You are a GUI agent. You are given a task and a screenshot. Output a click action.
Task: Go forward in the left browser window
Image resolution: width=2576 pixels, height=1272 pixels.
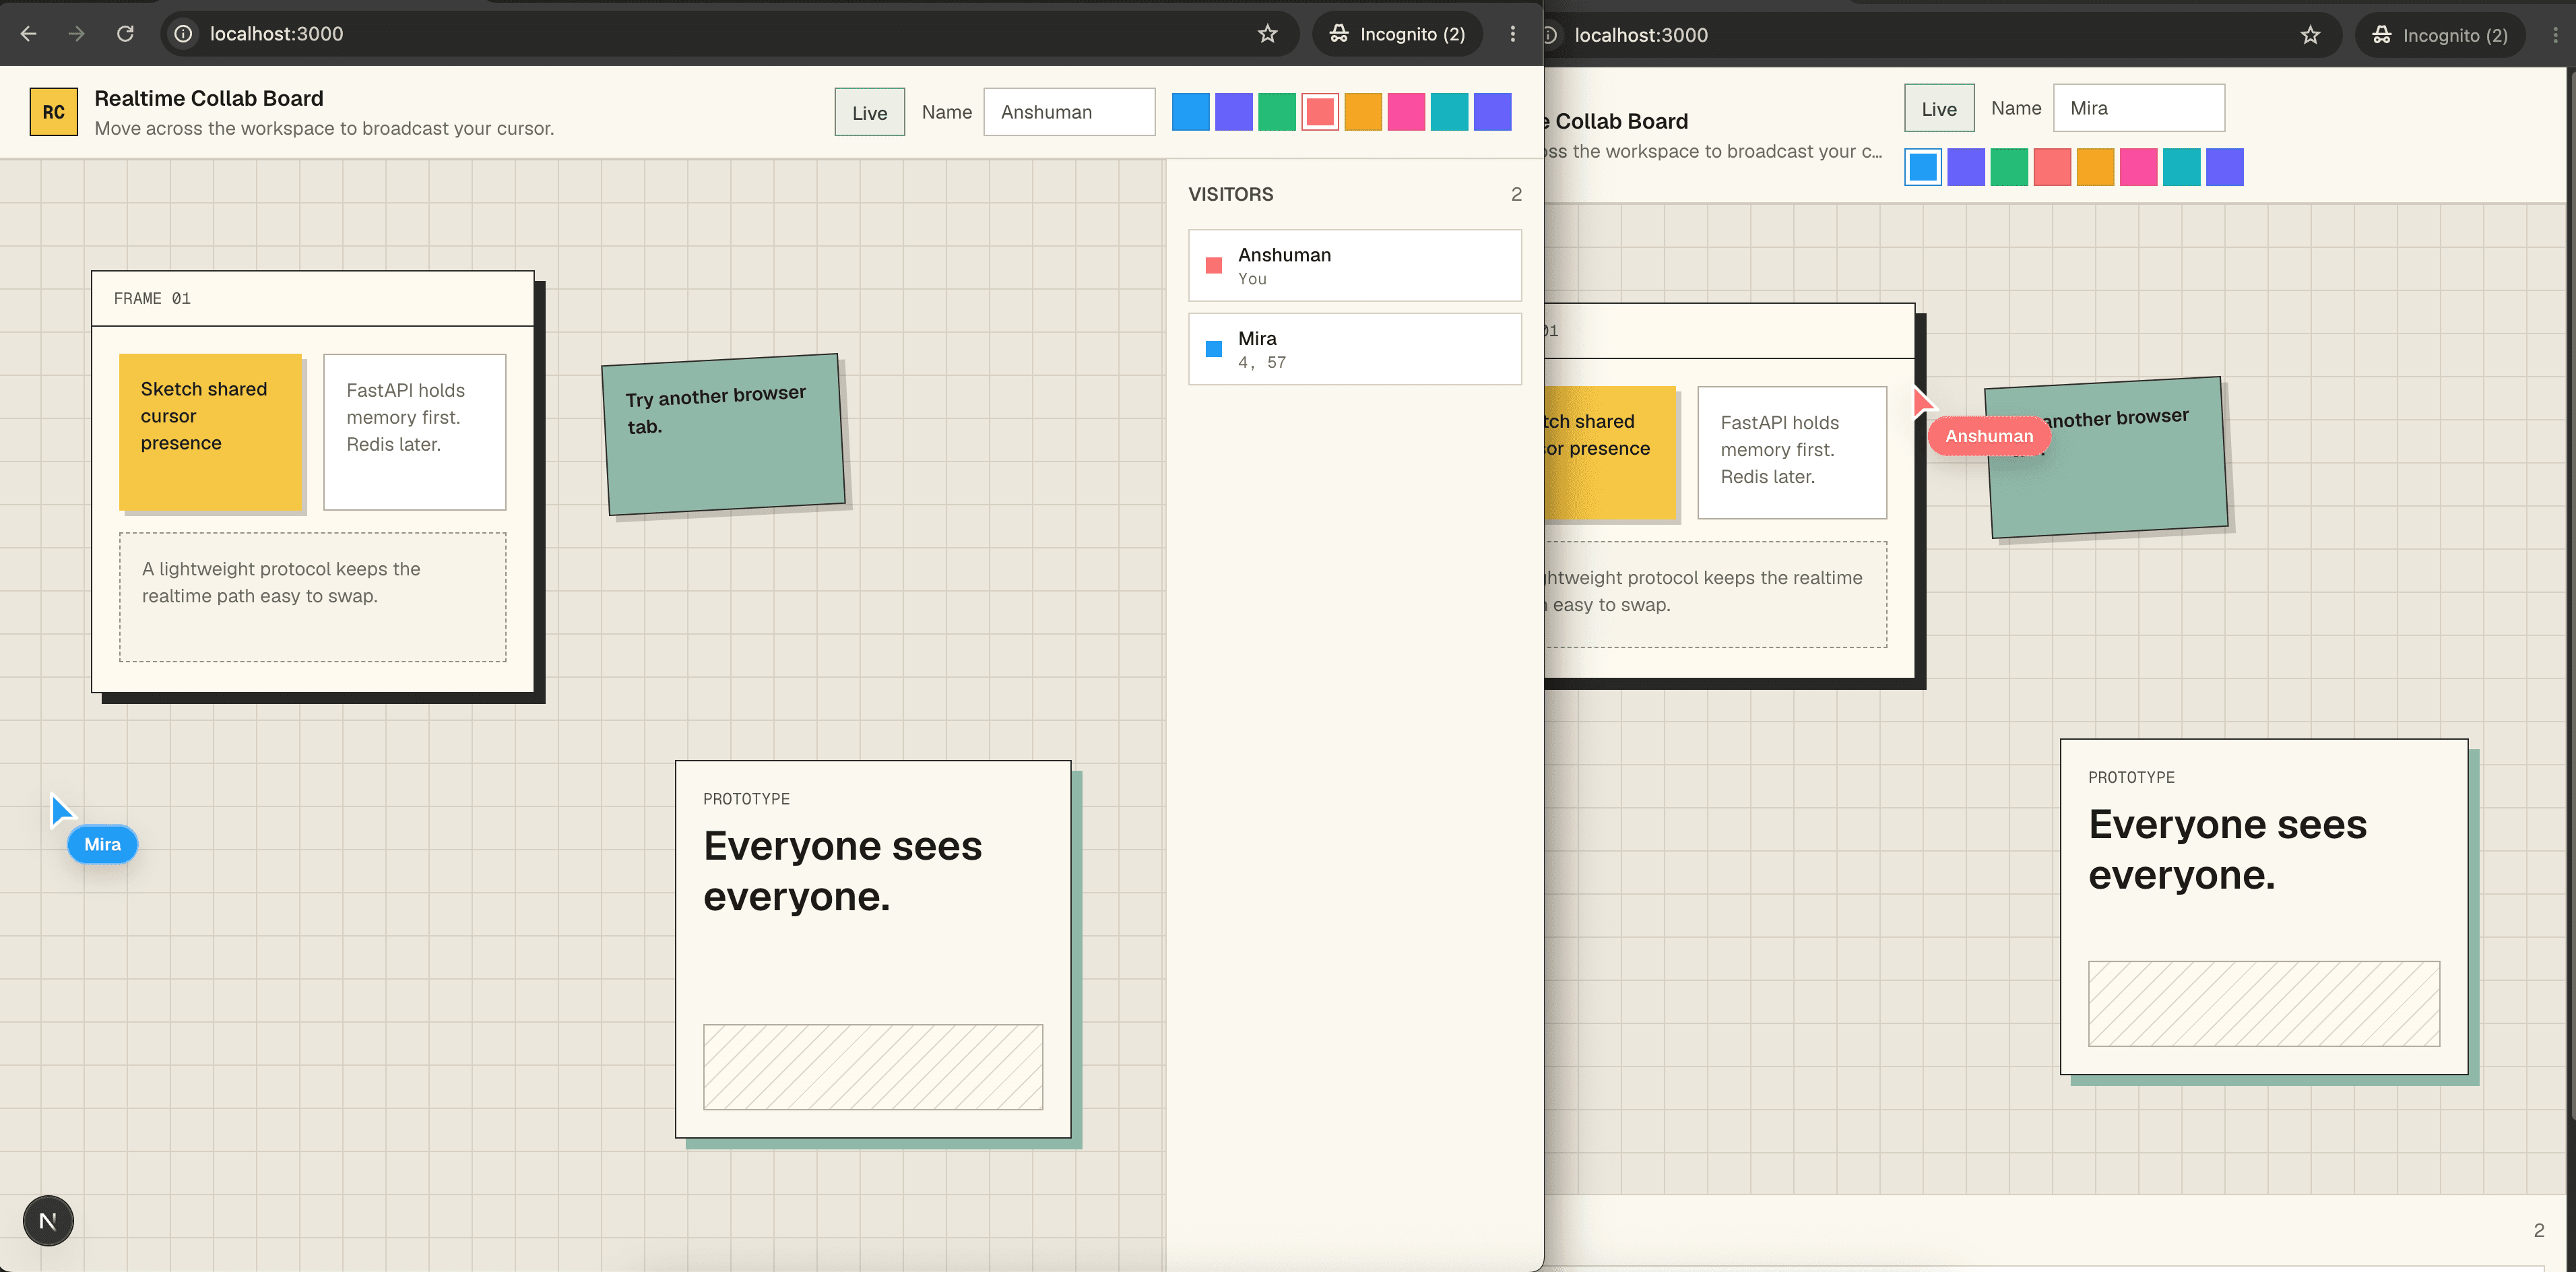tap(77, 34)
